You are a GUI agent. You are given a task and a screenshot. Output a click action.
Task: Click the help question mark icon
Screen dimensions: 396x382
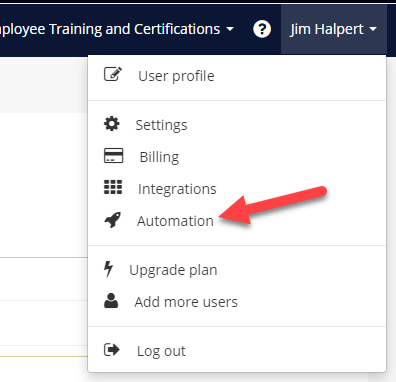(262, 29)
